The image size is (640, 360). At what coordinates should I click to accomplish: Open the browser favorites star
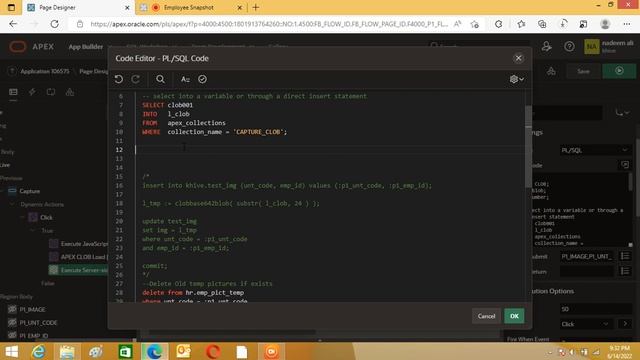pos(521,24)
